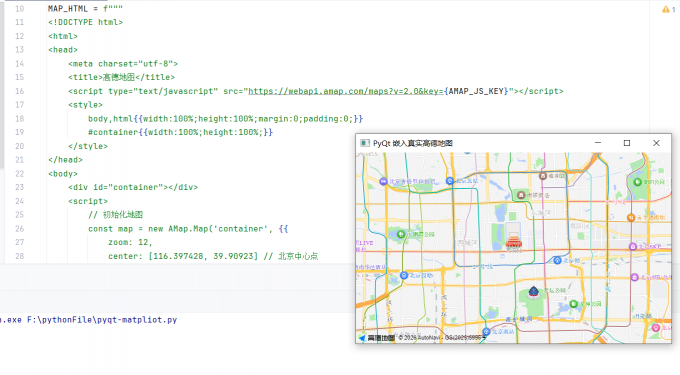Click the purple shopping marker for 北京SKP
The image size is (680, 375).
coord(633,247)
